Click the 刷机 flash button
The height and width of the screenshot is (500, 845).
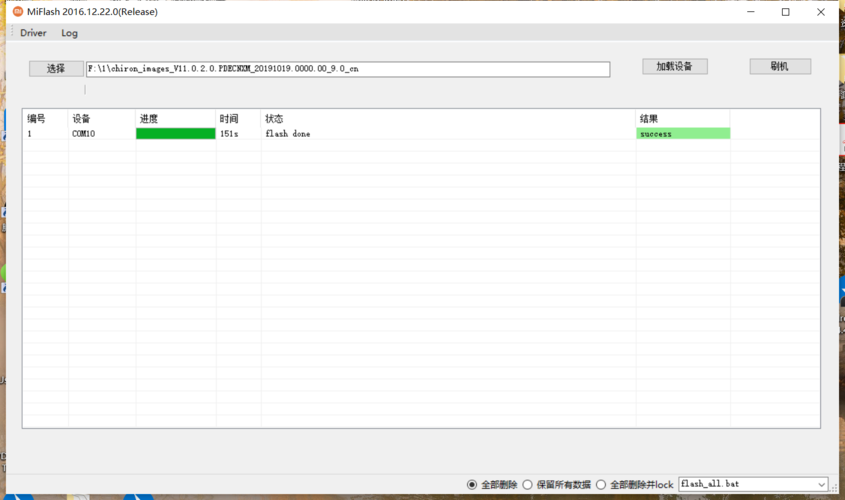[780, 66]
